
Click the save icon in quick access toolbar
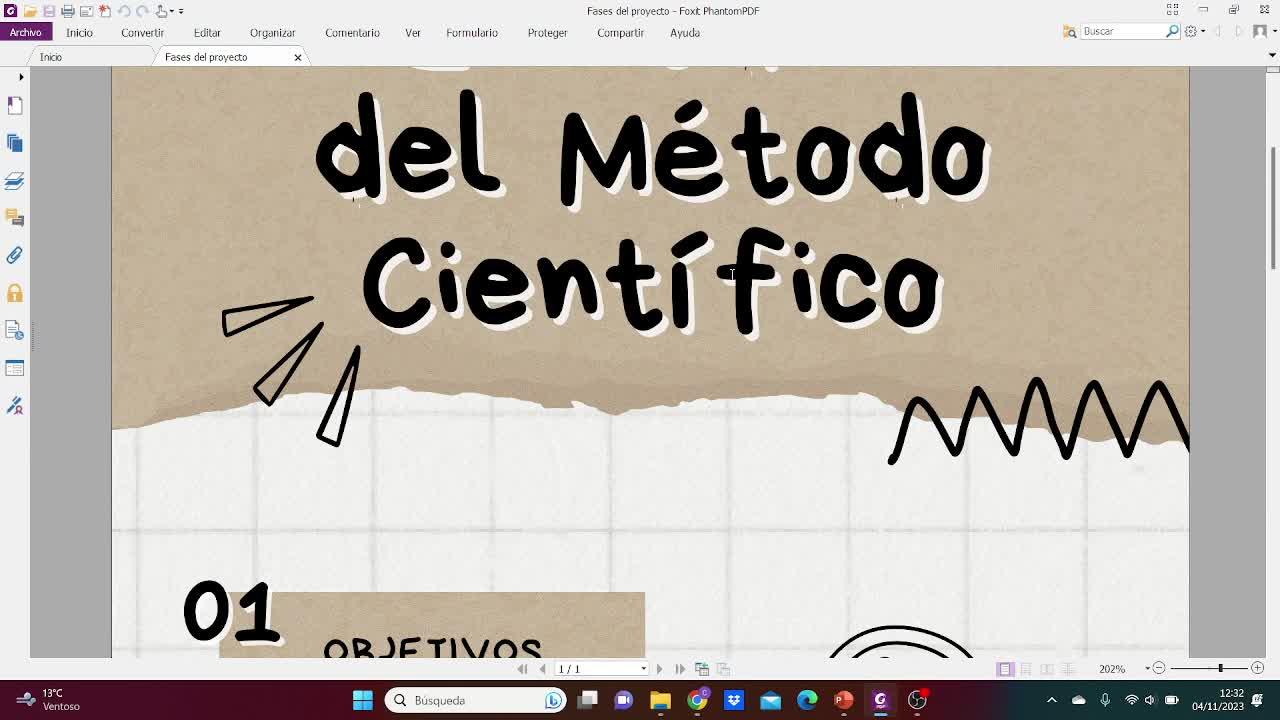[x=49, y=11]
